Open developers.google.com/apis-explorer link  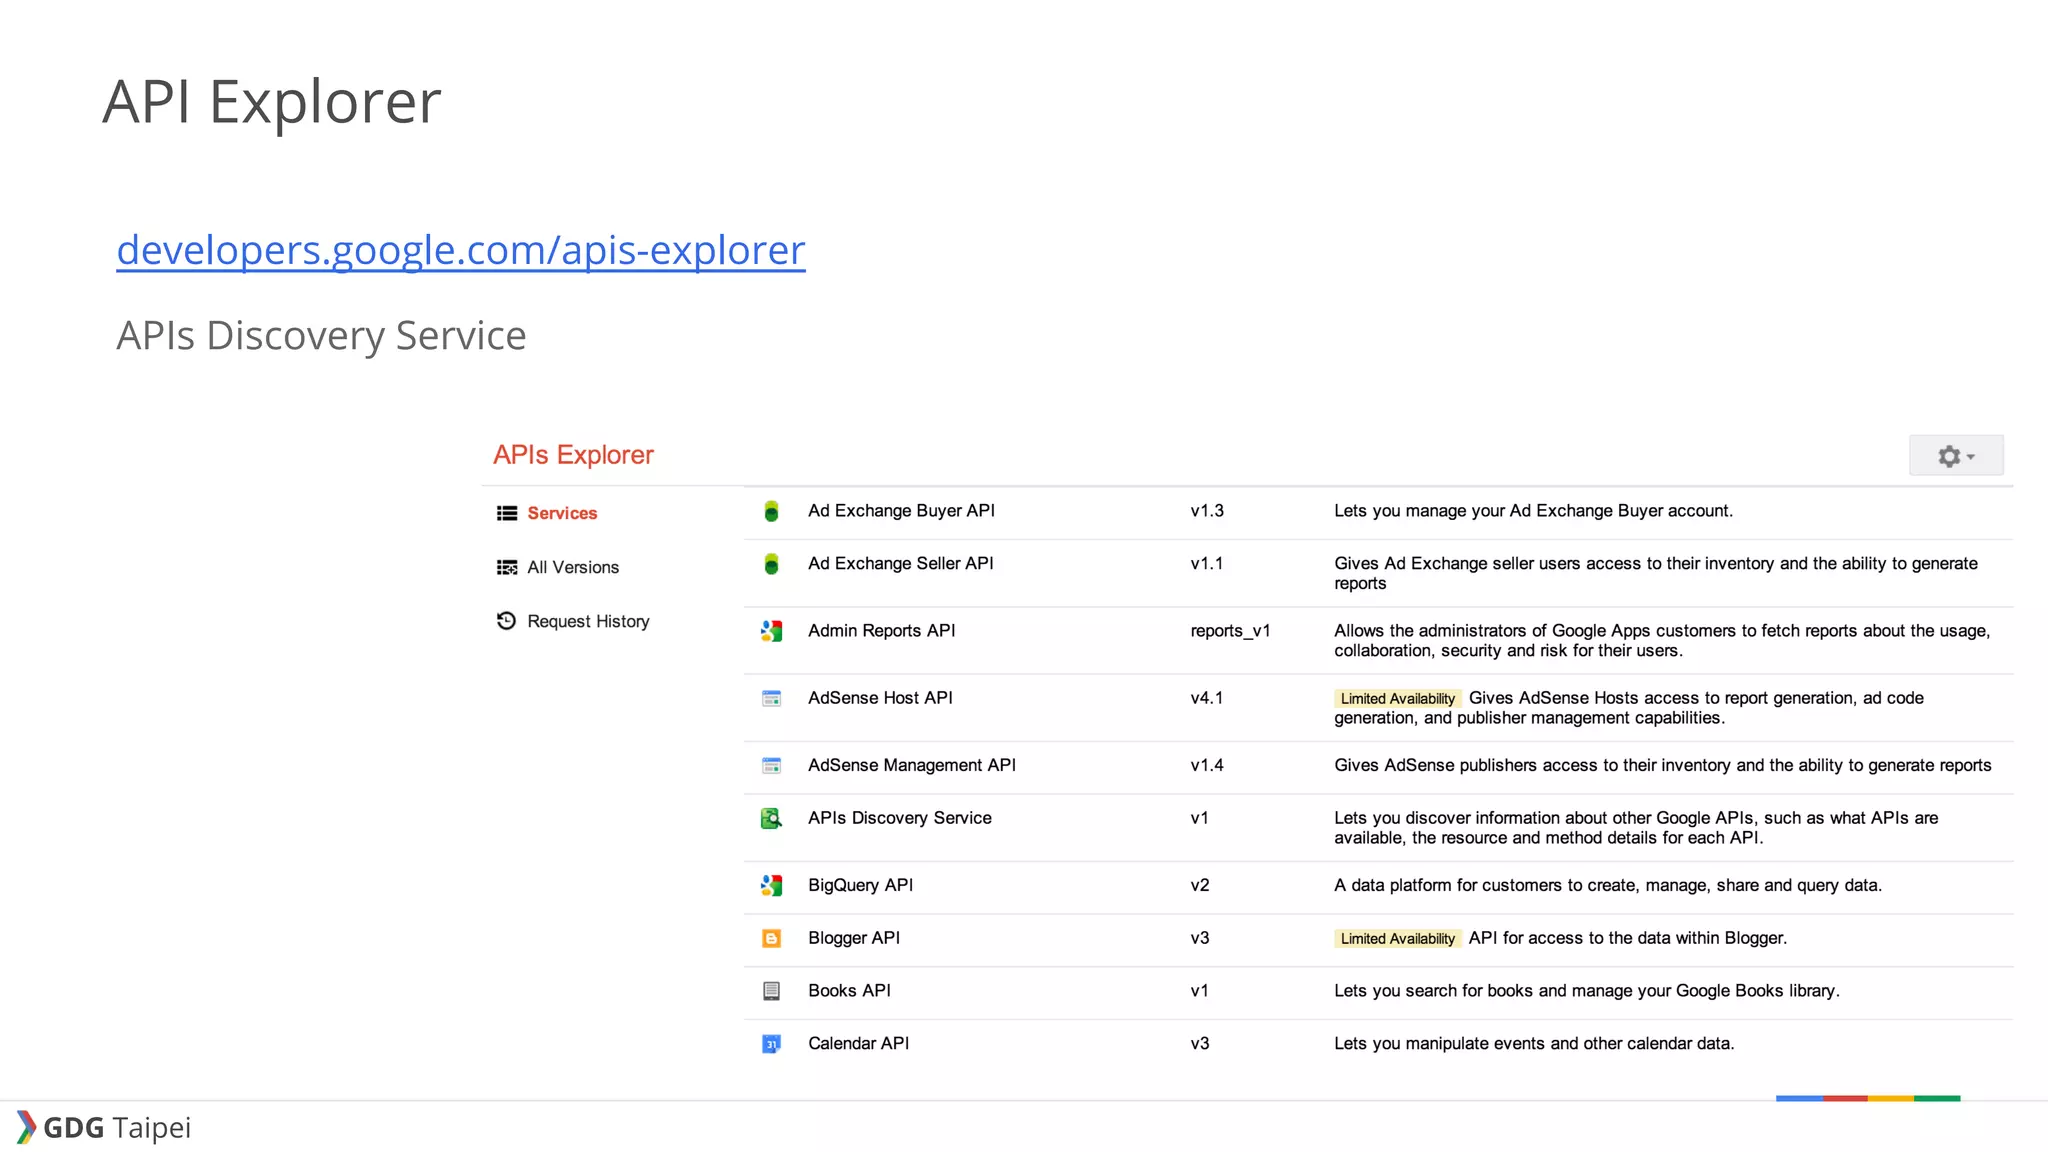[460, 250]
